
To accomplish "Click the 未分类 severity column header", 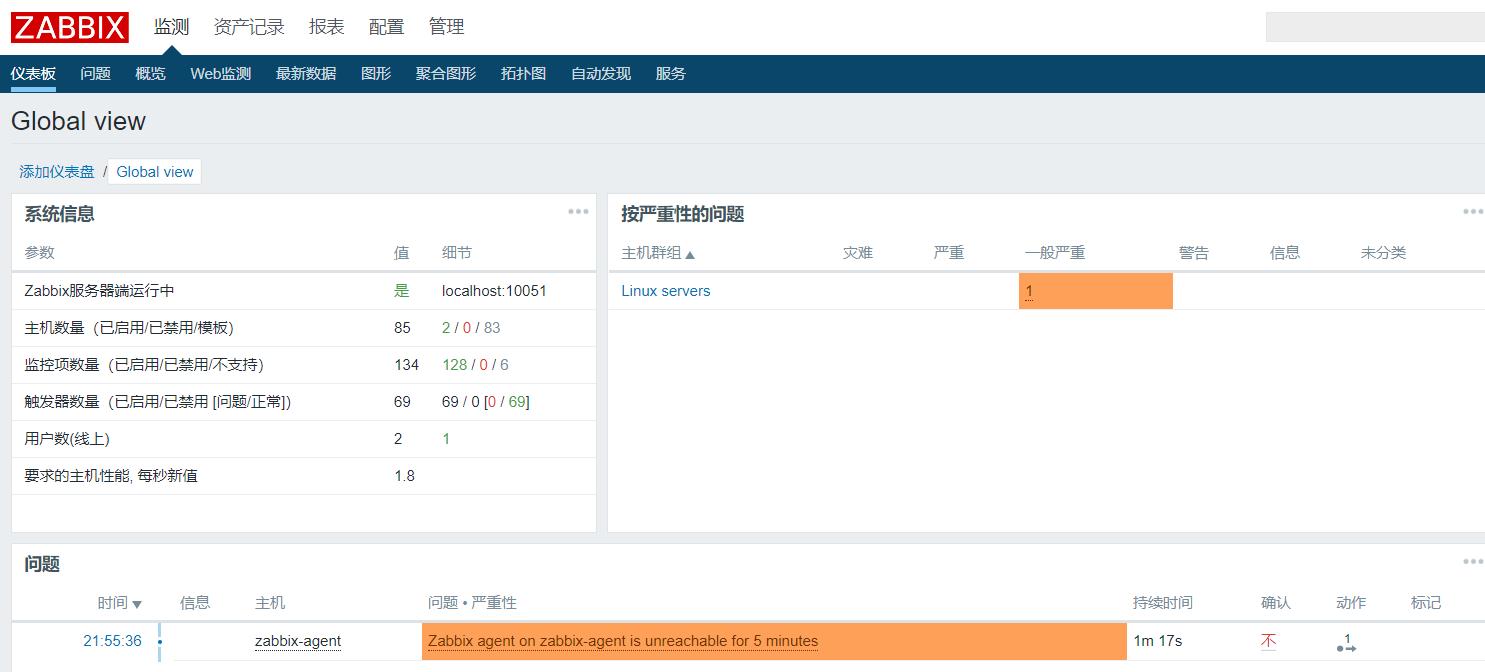I will [x=1383, y=253].
